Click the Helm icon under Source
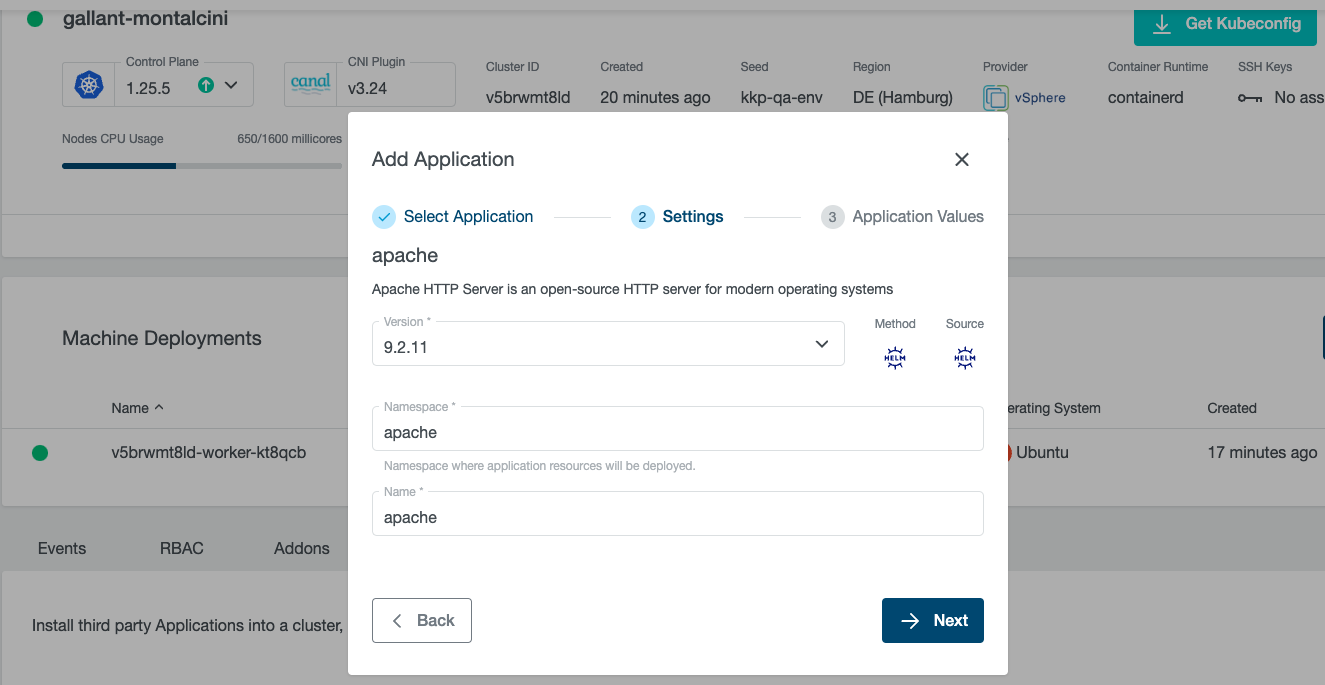The image size is (1325, 685). 964,357
